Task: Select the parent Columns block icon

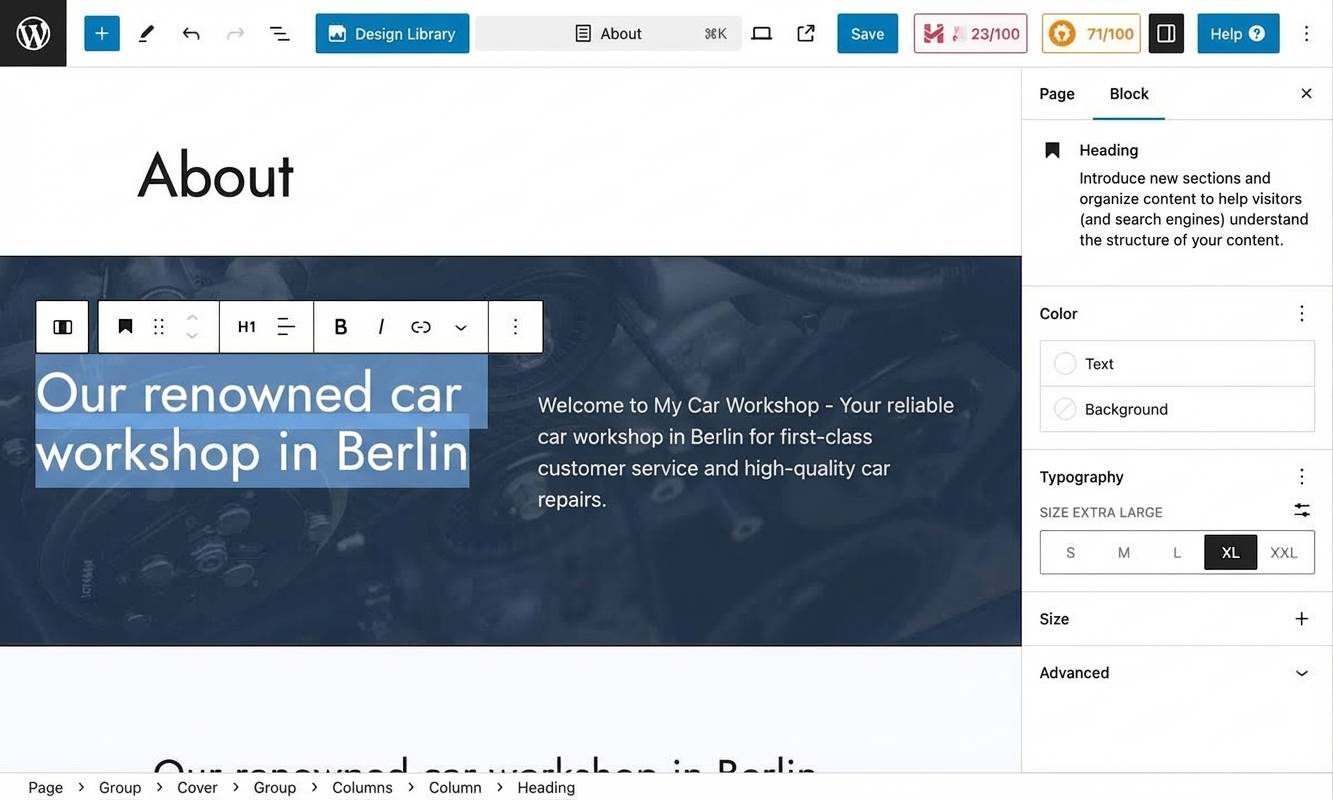Action: click(x=62, y=327)
